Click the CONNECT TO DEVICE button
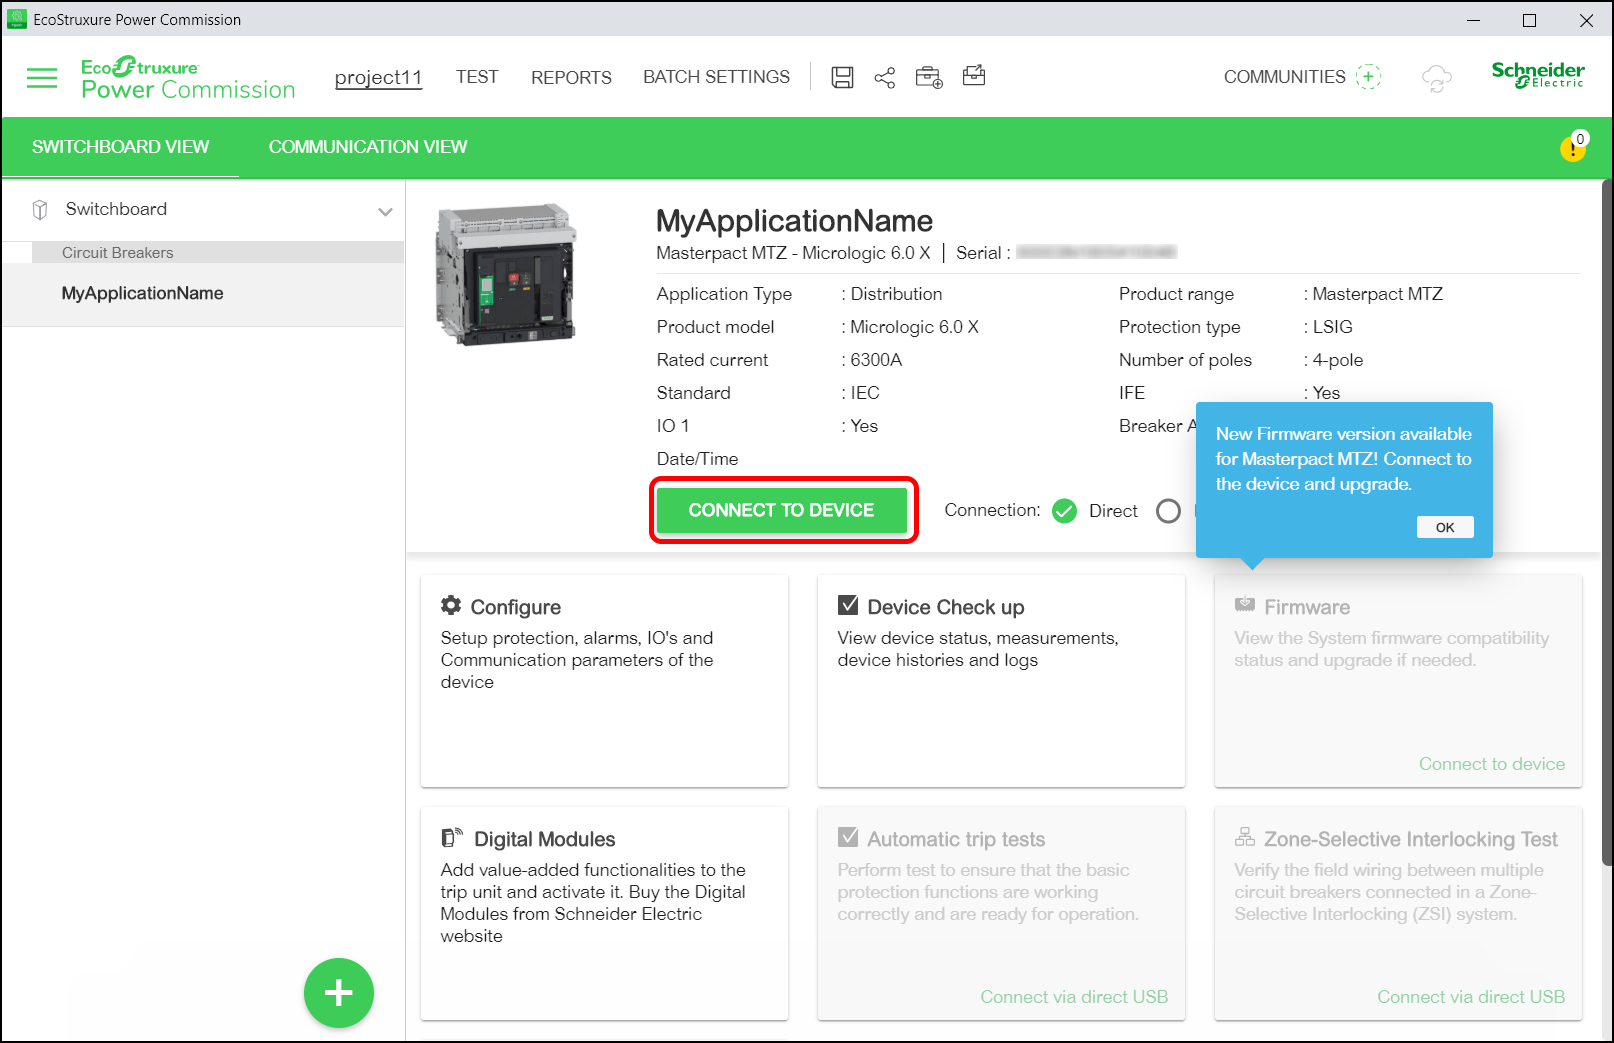This screenshot has width=1614, height=1043. 782,510
